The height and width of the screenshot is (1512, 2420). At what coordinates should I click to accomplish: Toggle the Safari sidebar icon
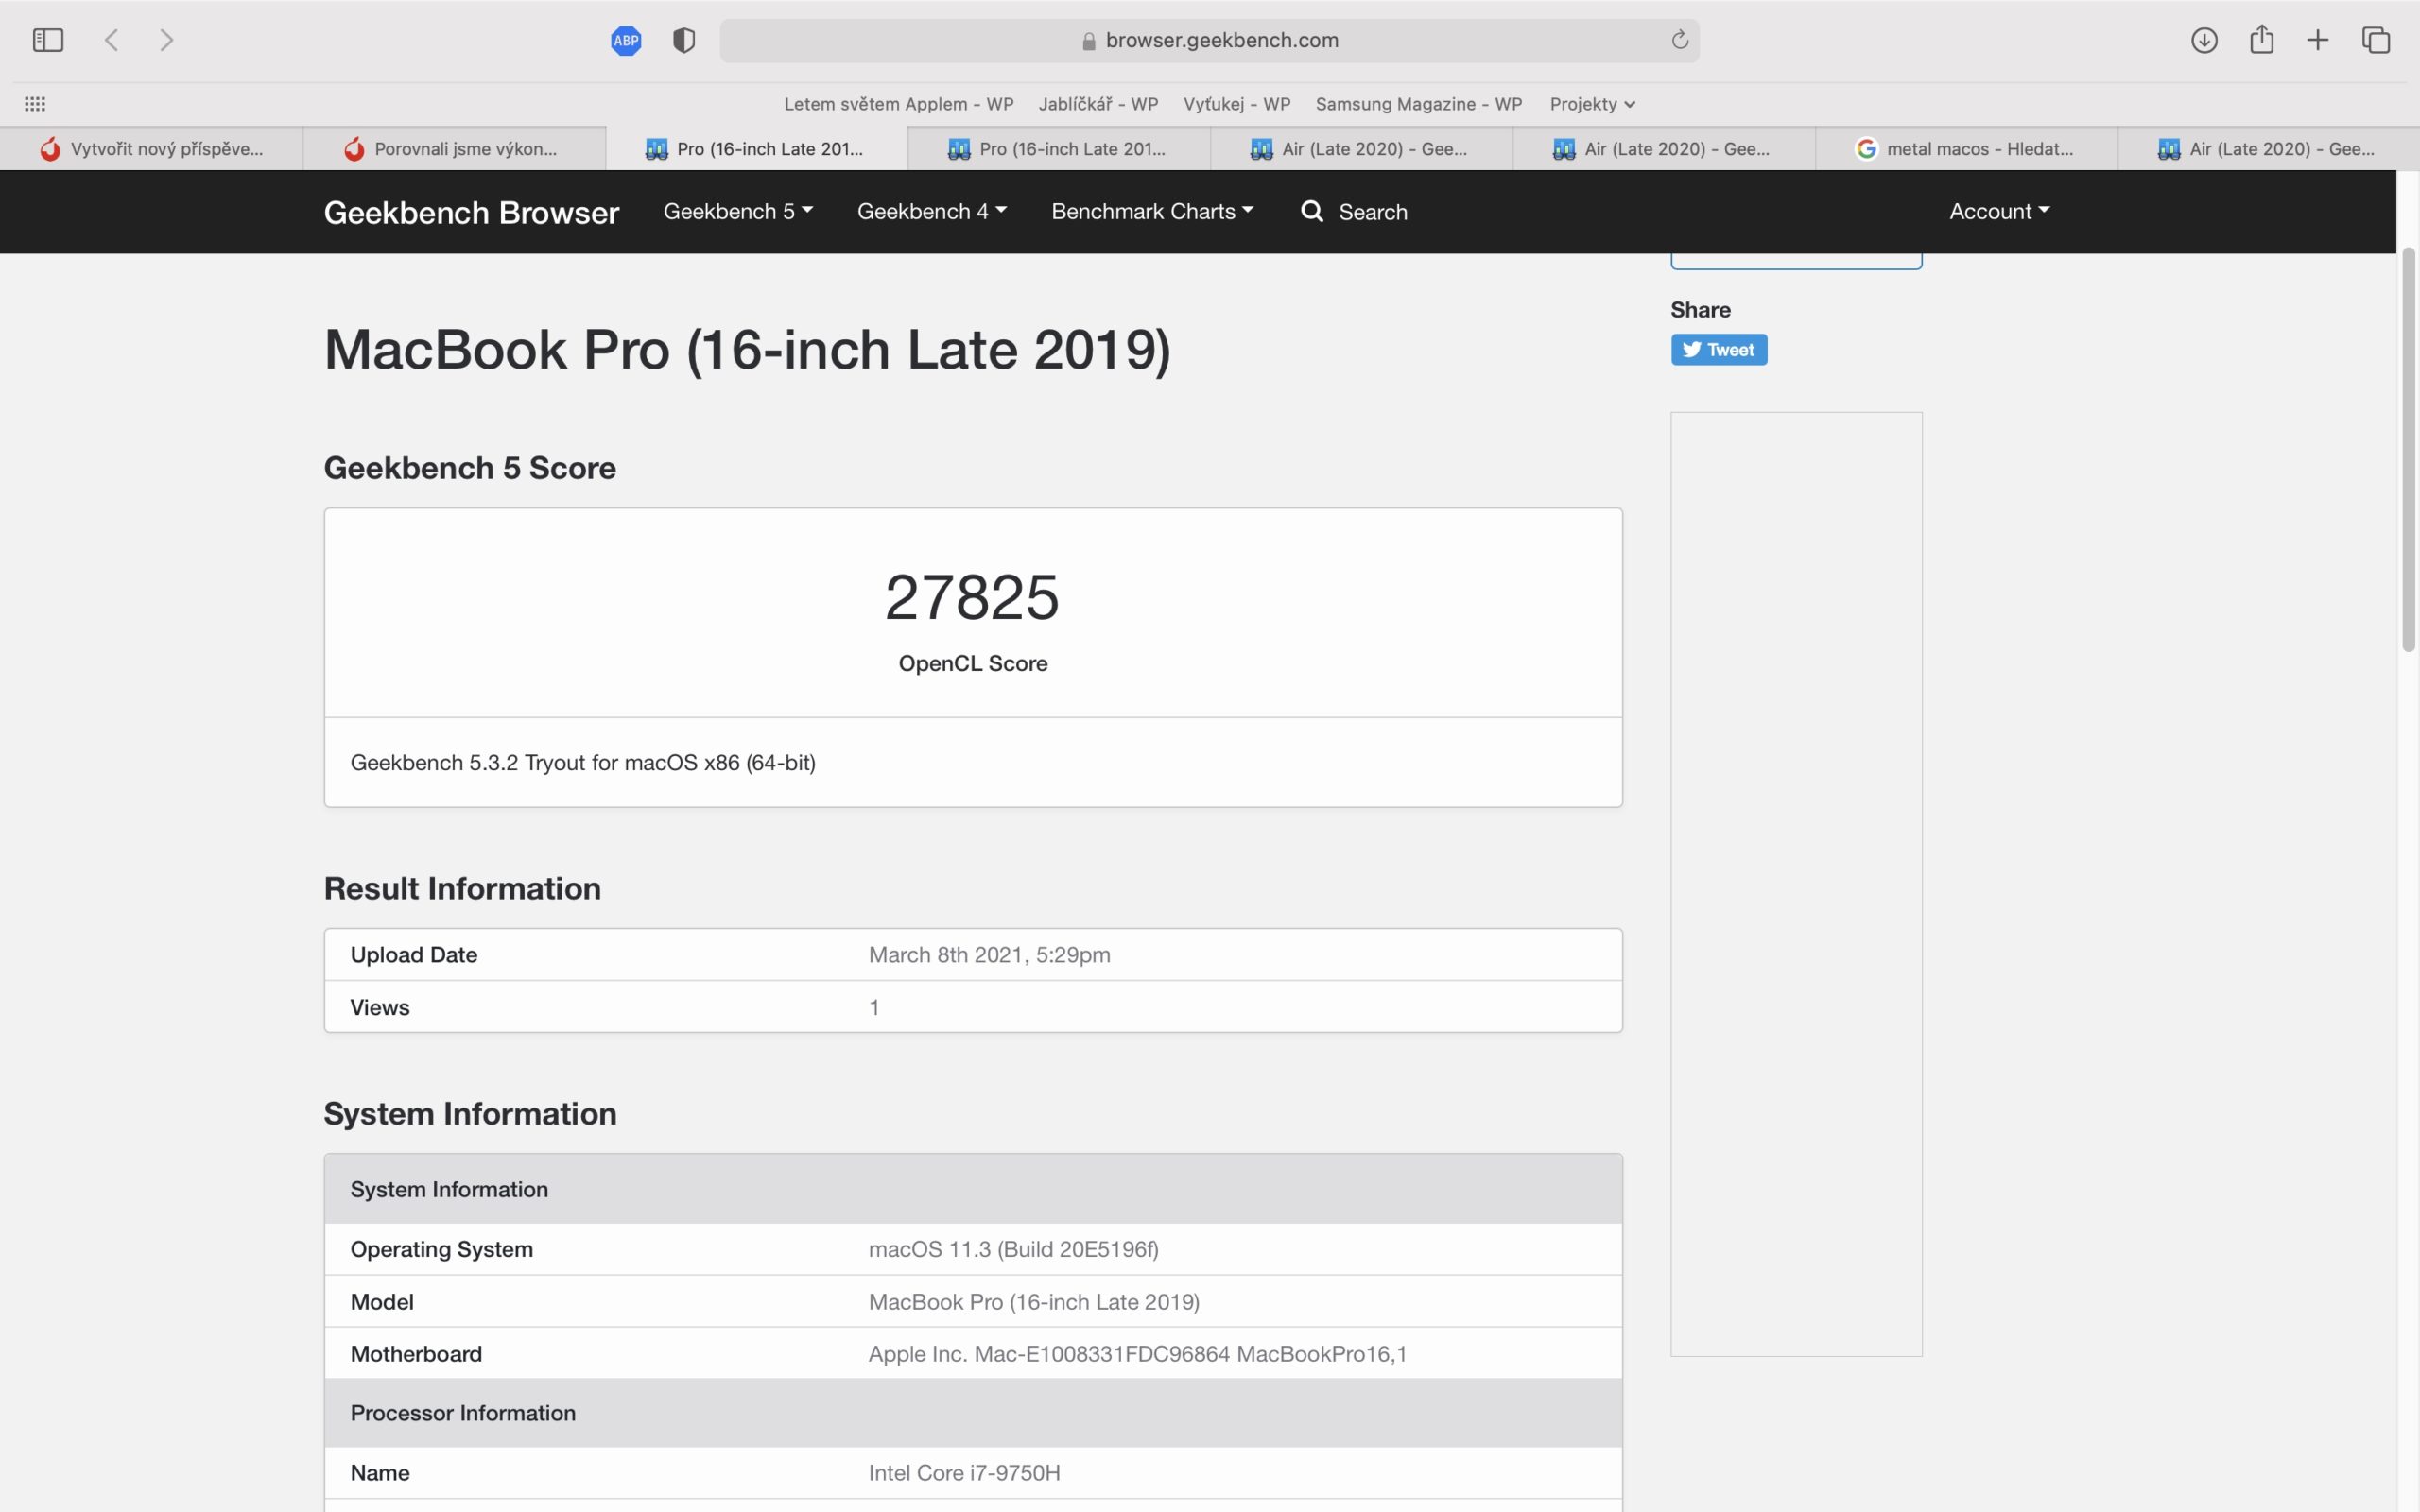pyautogui.click(x=47, y=40)
